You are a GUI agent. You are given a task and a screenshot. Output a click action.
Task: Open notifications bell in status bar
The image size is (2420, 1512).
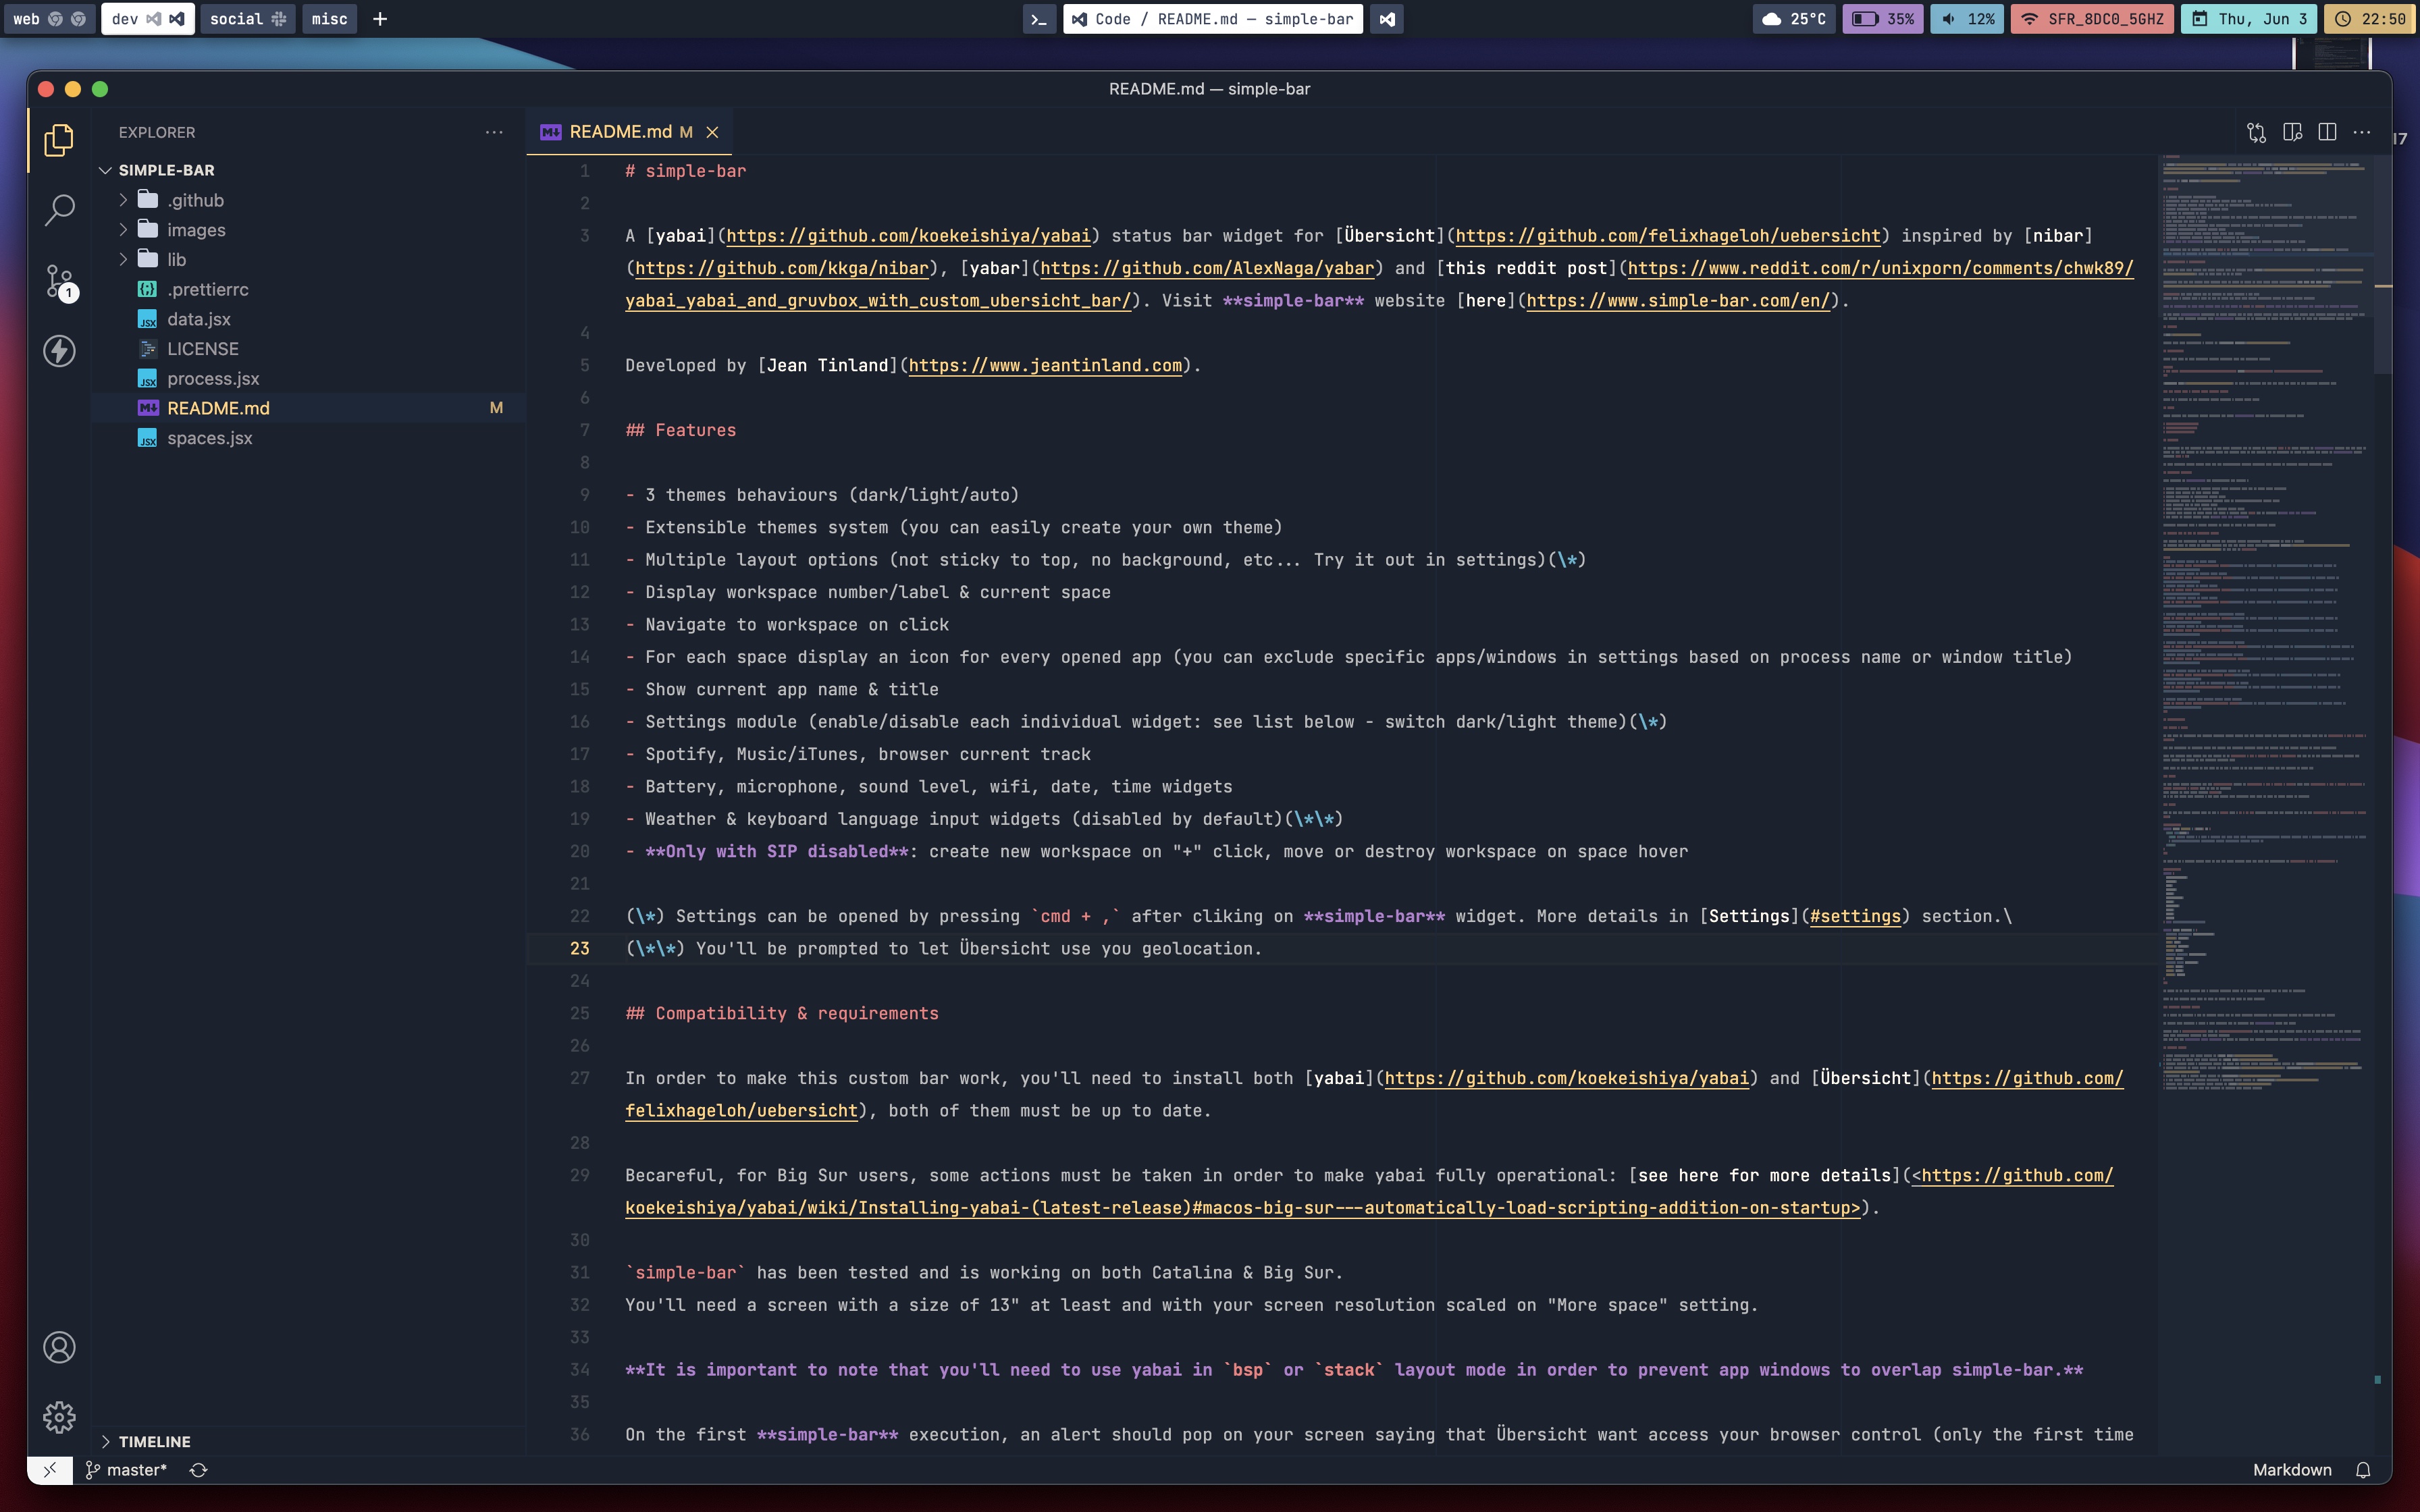click(x=2363, y=1470)
